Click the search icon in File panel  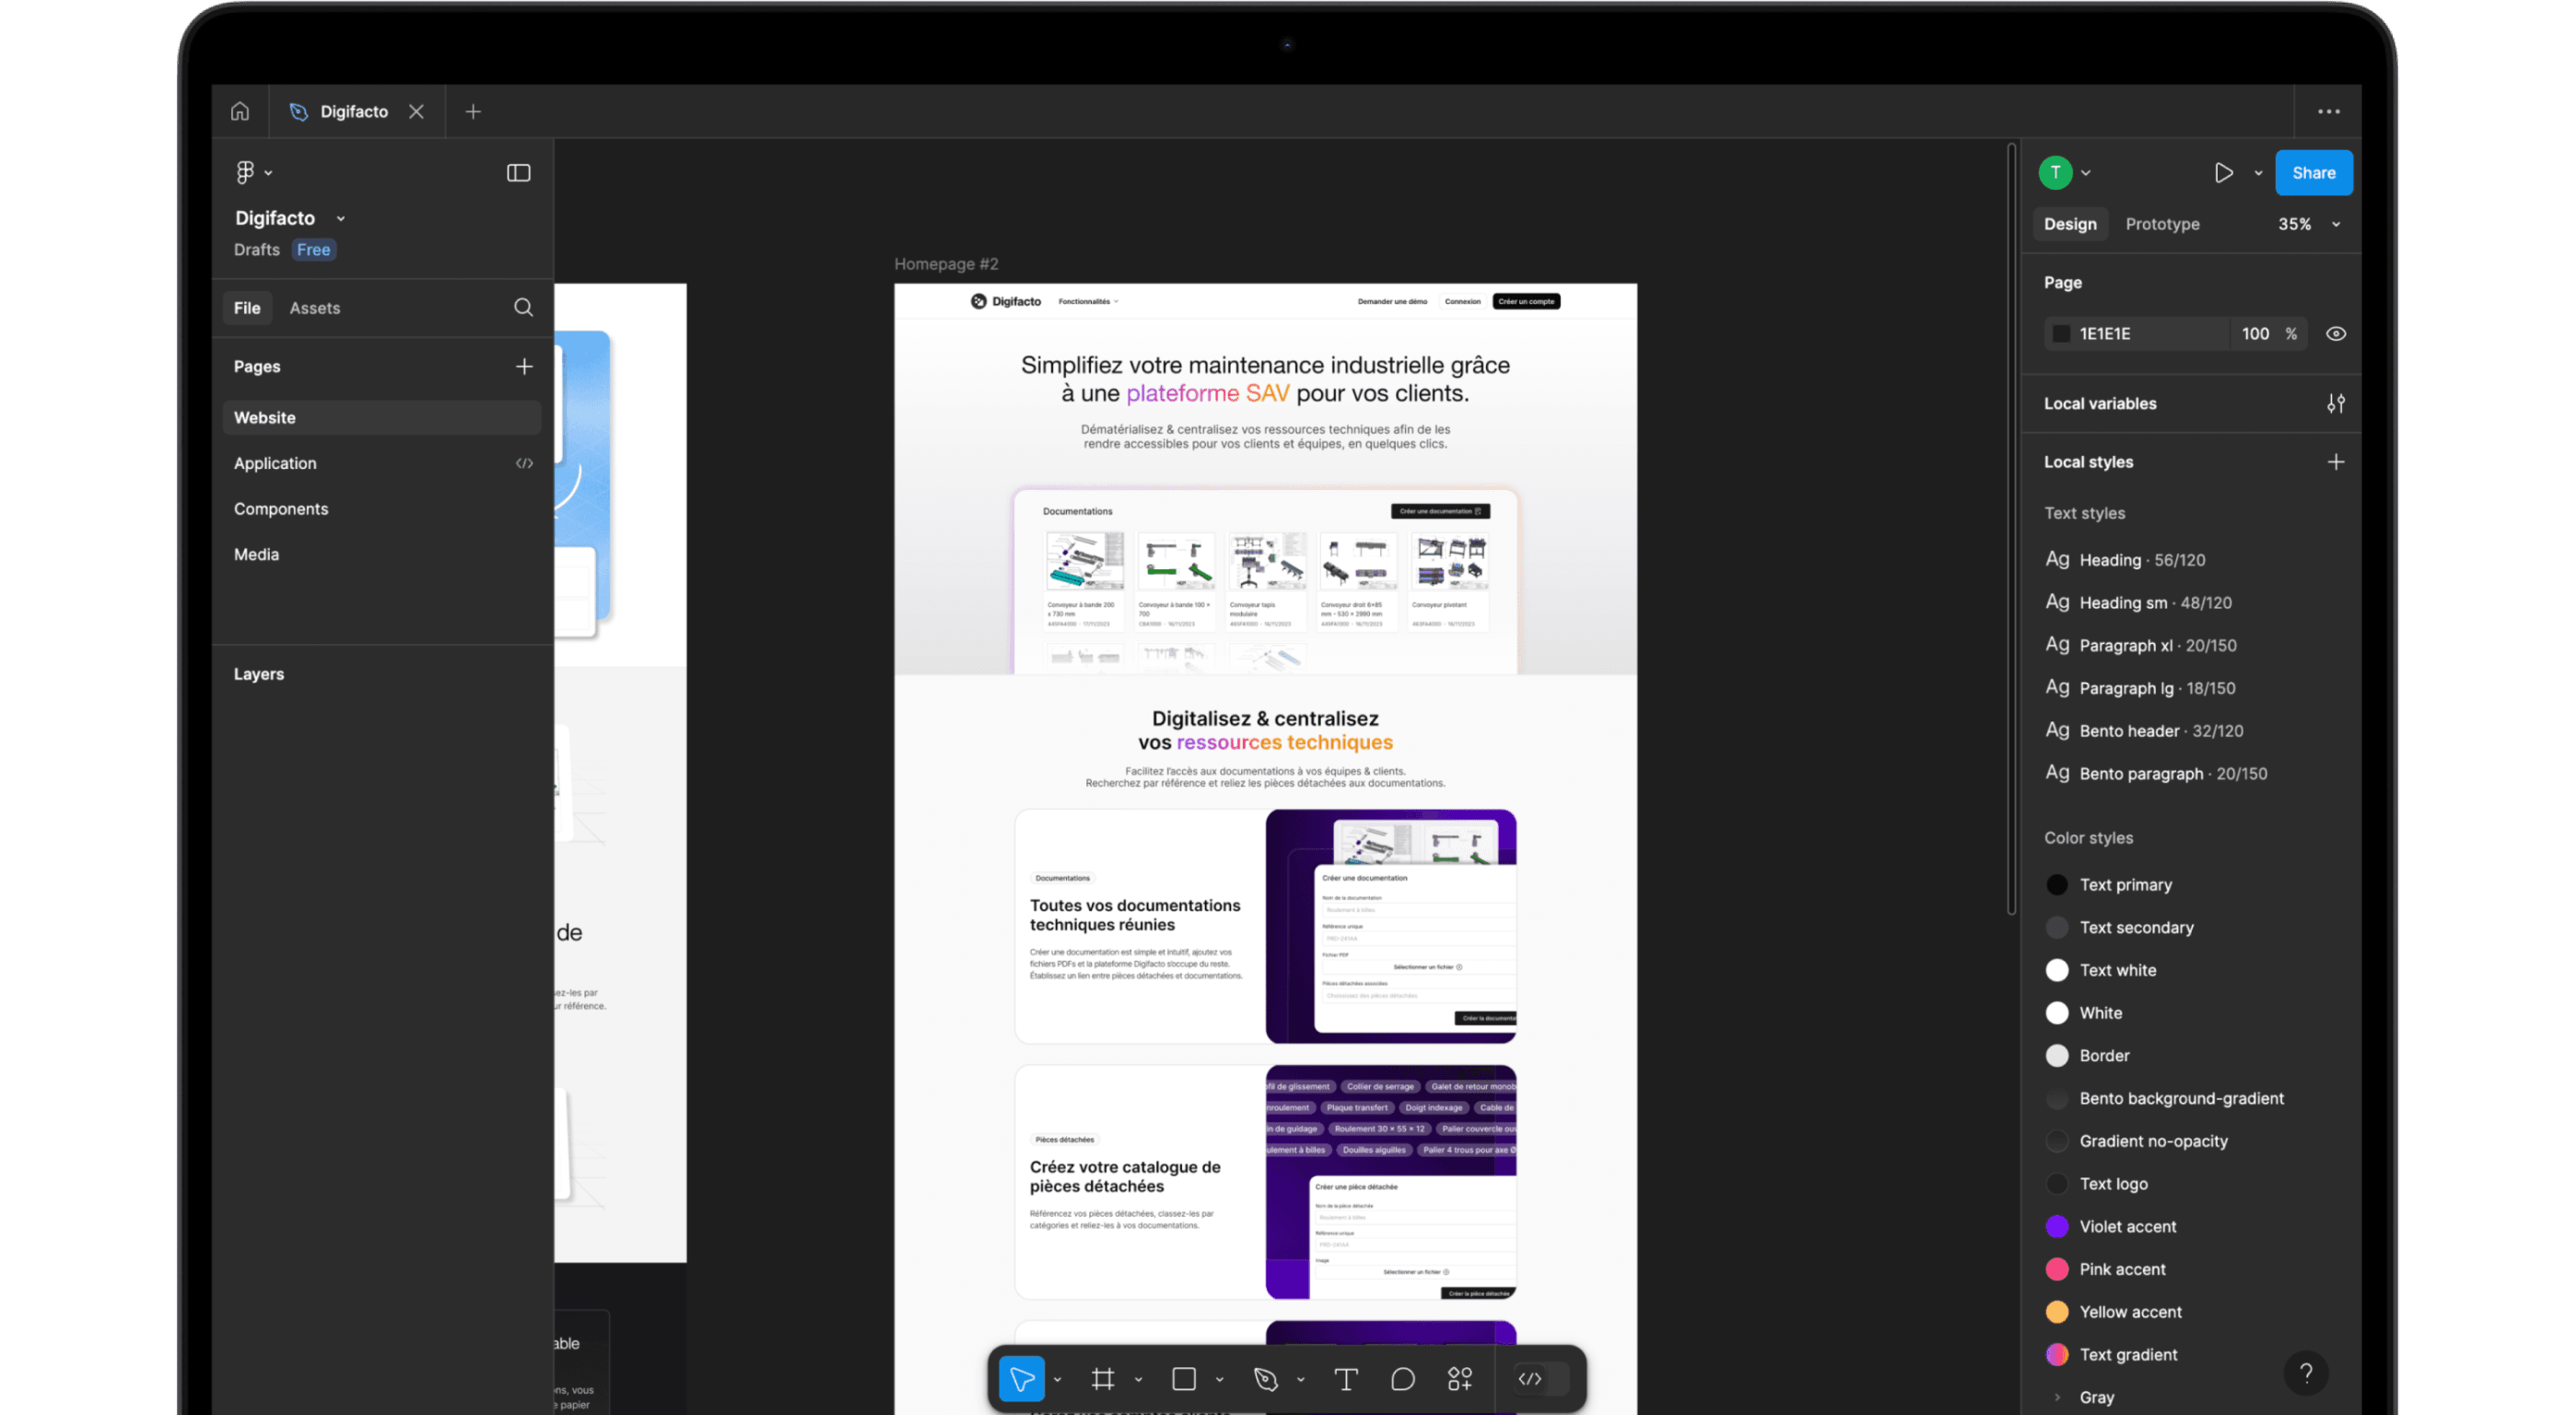[523, 307]
